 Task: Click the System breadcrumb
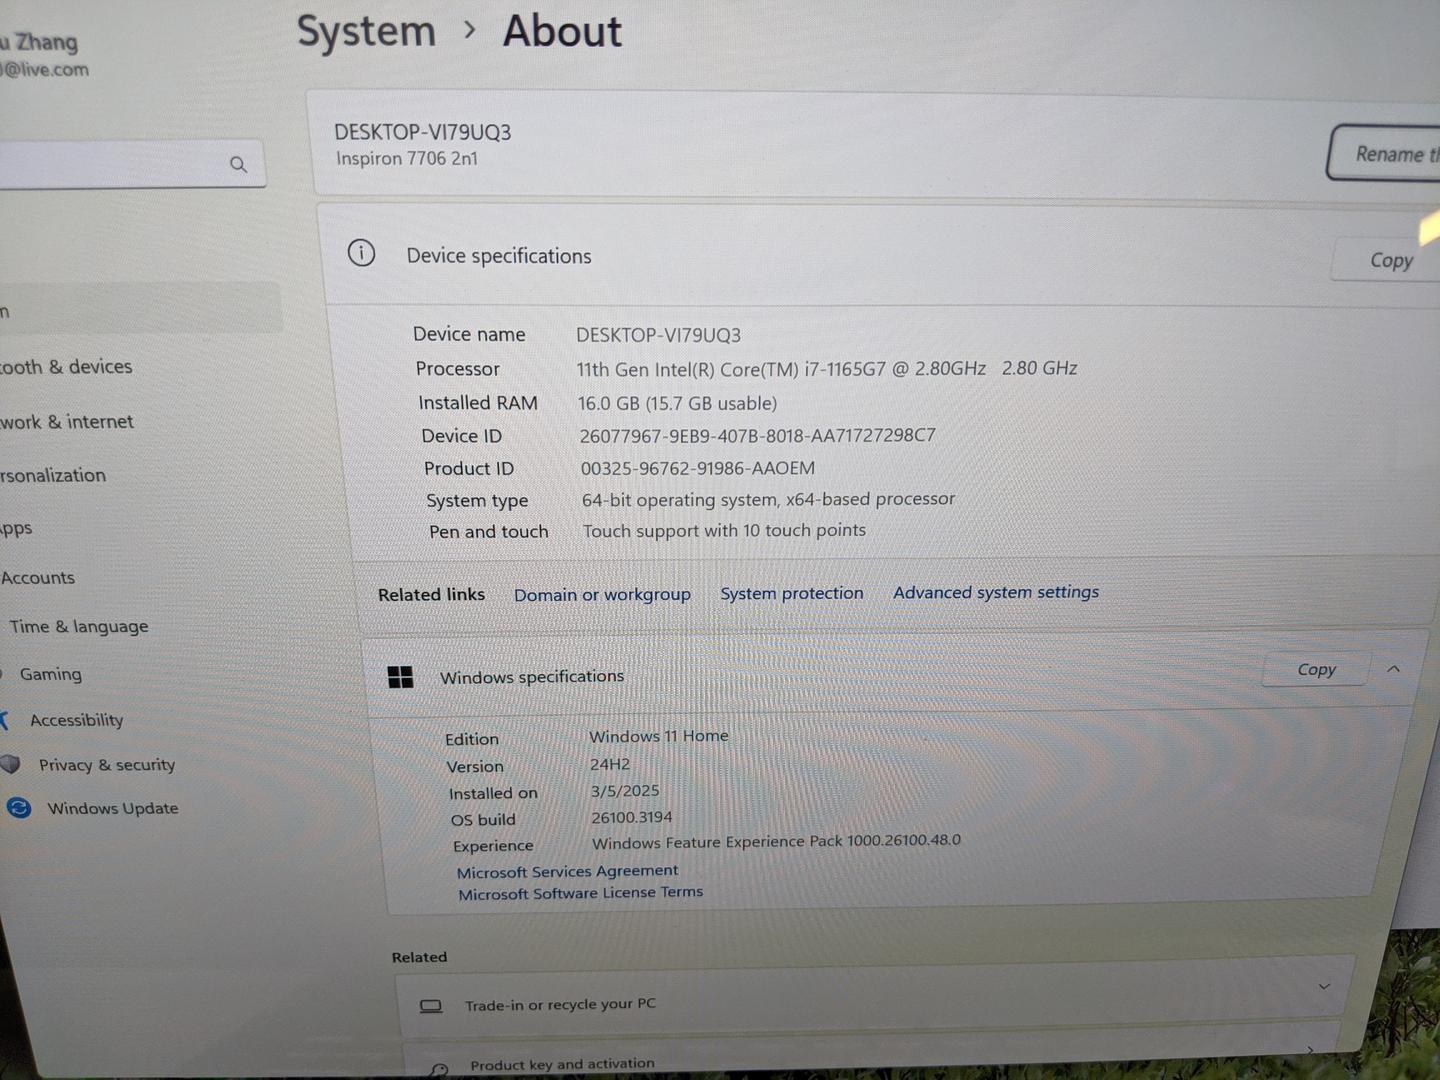366,31
